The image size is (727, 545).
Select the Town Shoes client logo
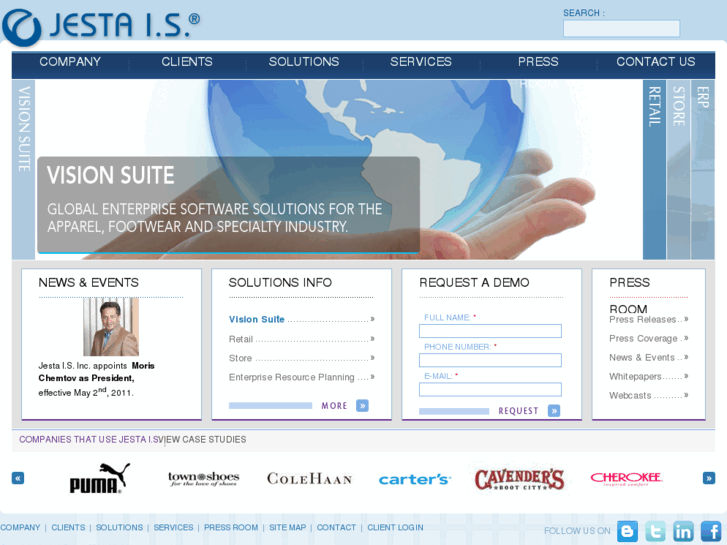[x=204, y=479]
